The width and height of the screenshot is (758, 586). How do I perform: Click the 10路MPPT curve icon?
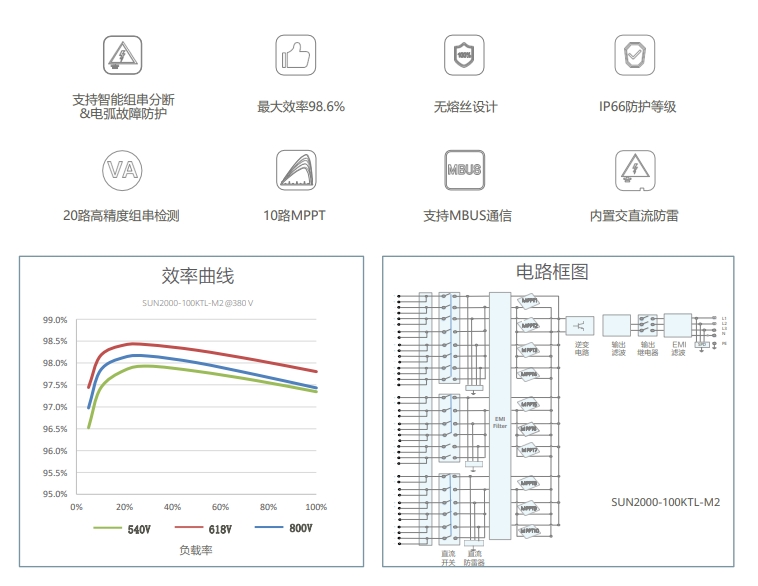293,169
